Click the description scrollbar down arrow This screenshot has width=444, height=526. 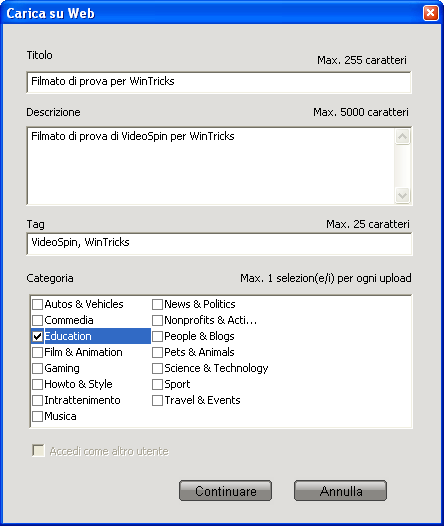(402, 195)
